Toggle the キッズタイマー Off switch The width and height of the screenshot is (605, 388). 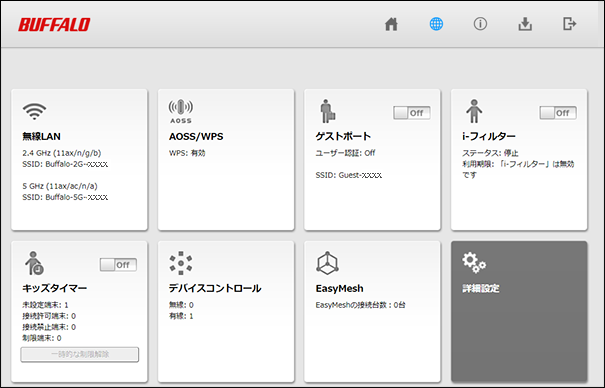click(x=118, y=265)
